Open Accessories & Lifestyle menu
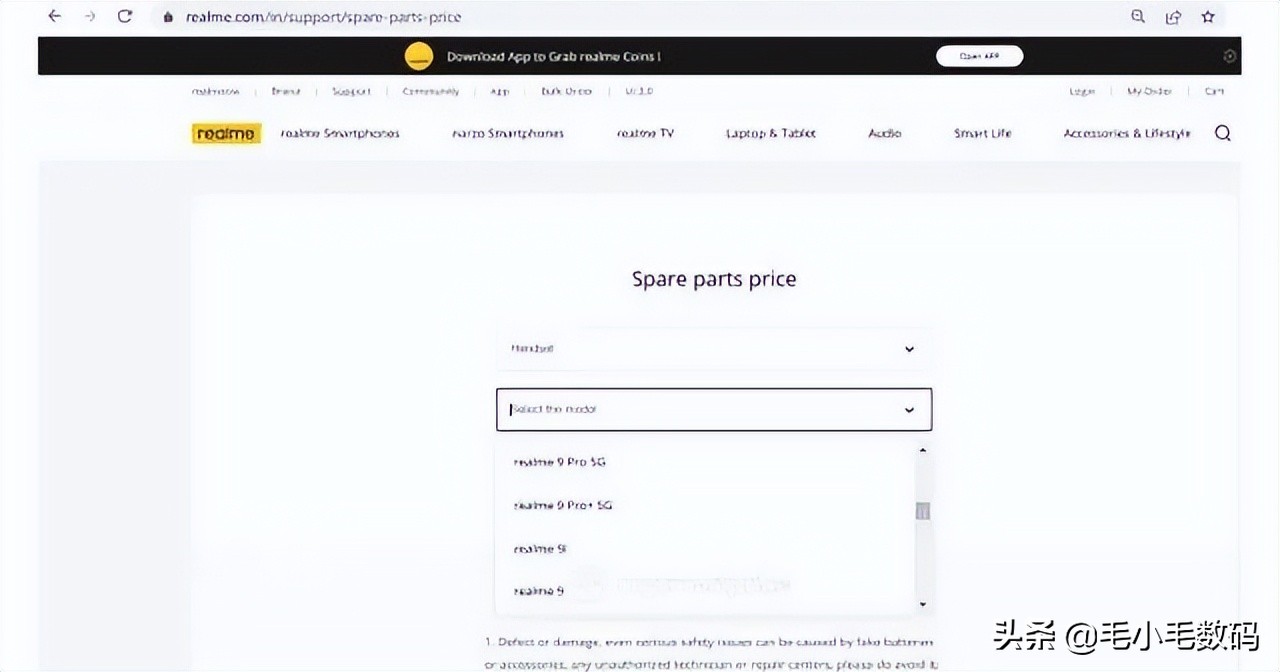Image resolution: width=1280 pixels, height=672 pixels. [x=1127, y=133]
